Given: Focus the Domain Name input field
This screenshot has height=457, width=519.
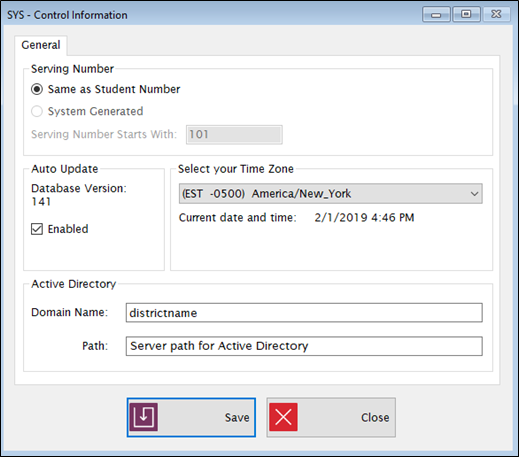Looking at the screenshot, I should tap(304, 313).
